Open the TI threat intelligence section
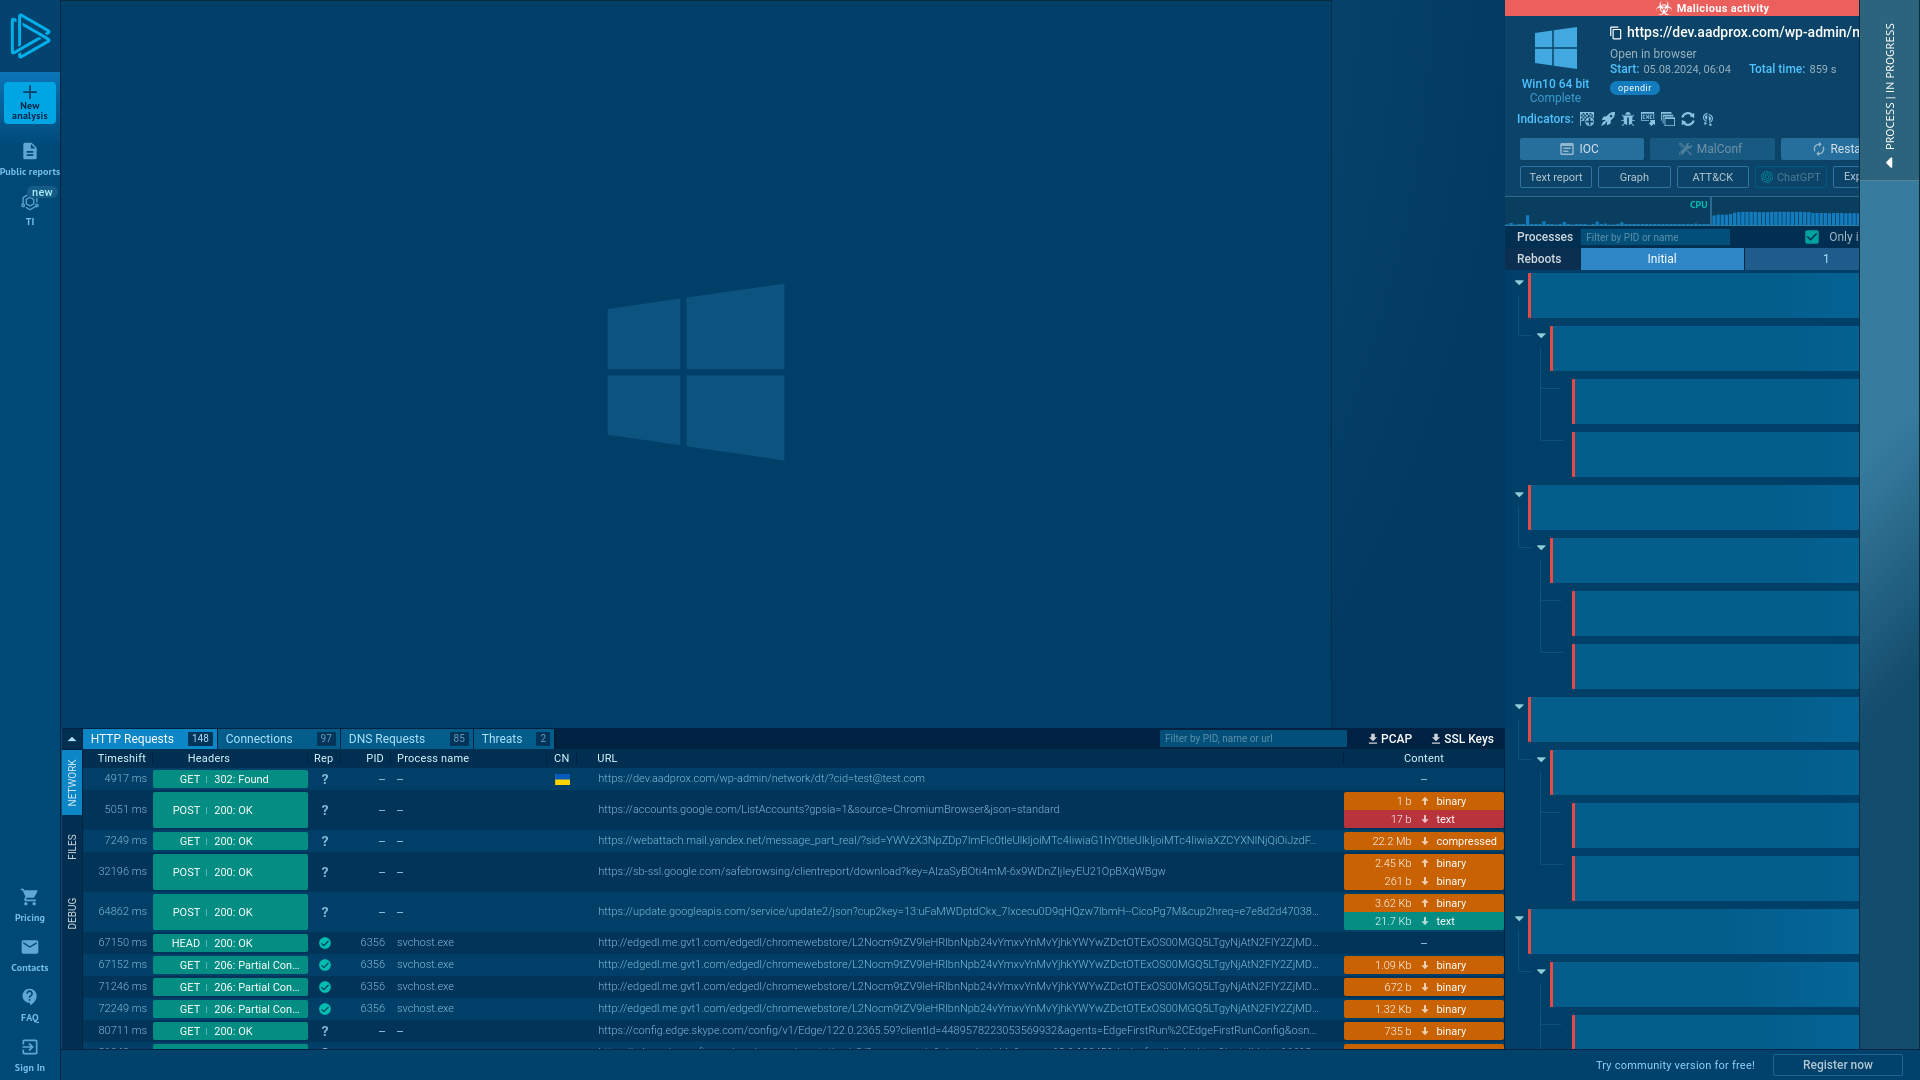 [30, 208]
